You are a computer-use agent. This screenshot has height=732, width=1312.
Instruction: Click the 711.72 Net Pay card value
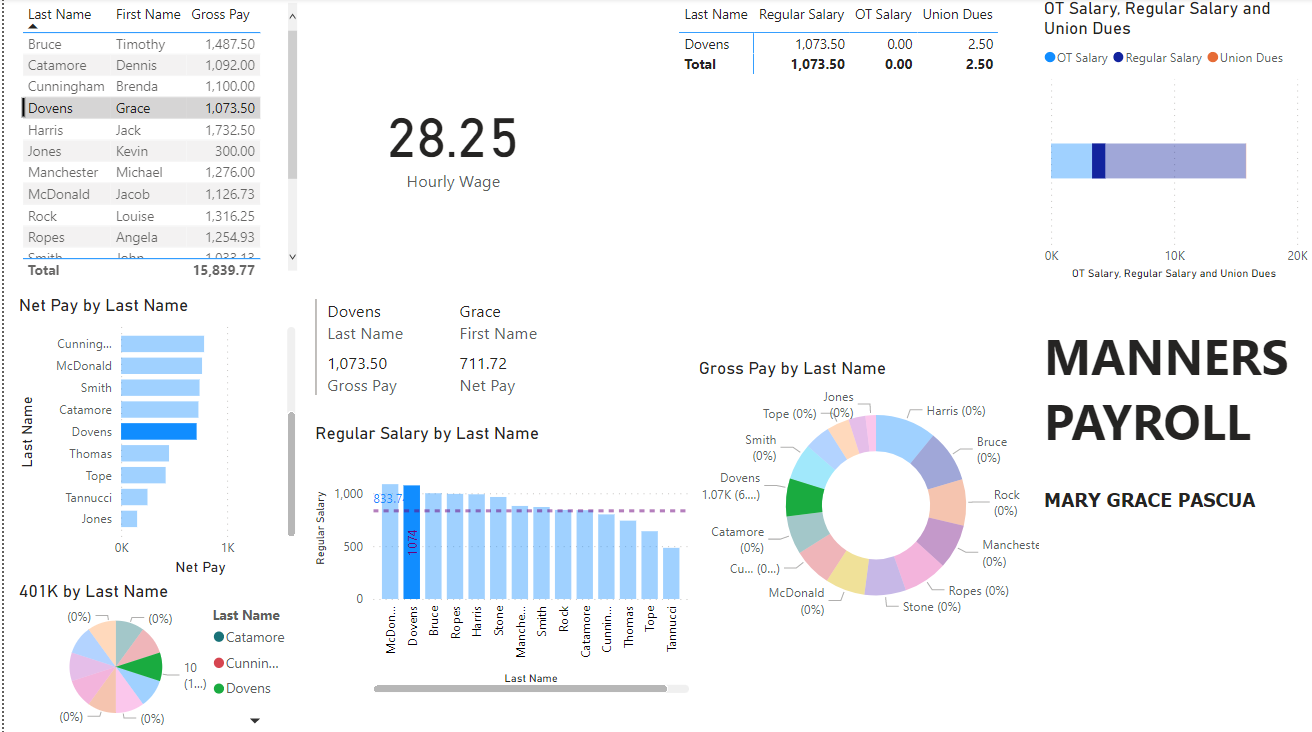point(483,364)
